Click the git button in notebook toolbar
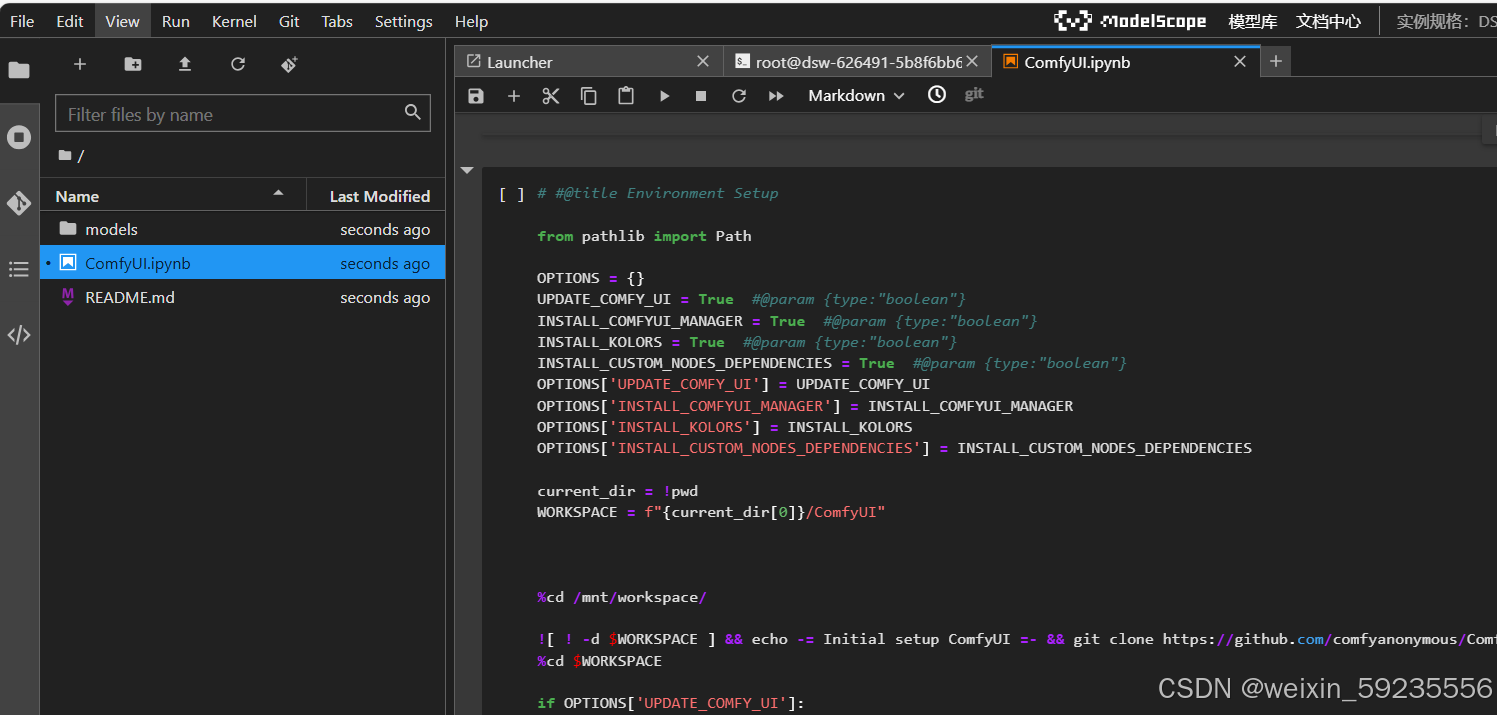The image size is (1497, 715). click(974, 94)
